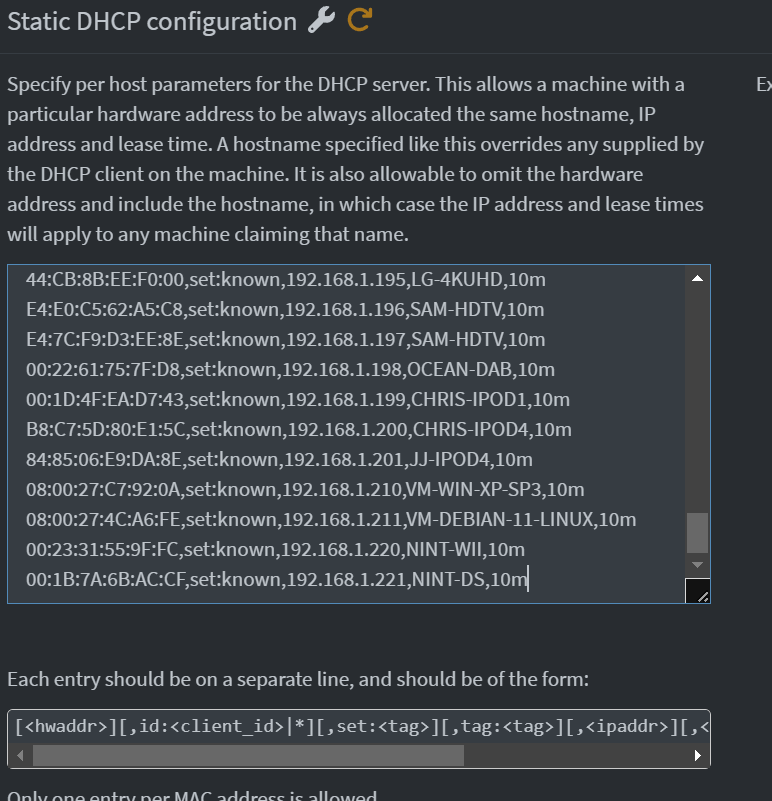Screen dimensions: 772x801
Task: Click the vertical scrollbar thumb in the textarea
Action: pyautogui.click(x=697, y=535)
